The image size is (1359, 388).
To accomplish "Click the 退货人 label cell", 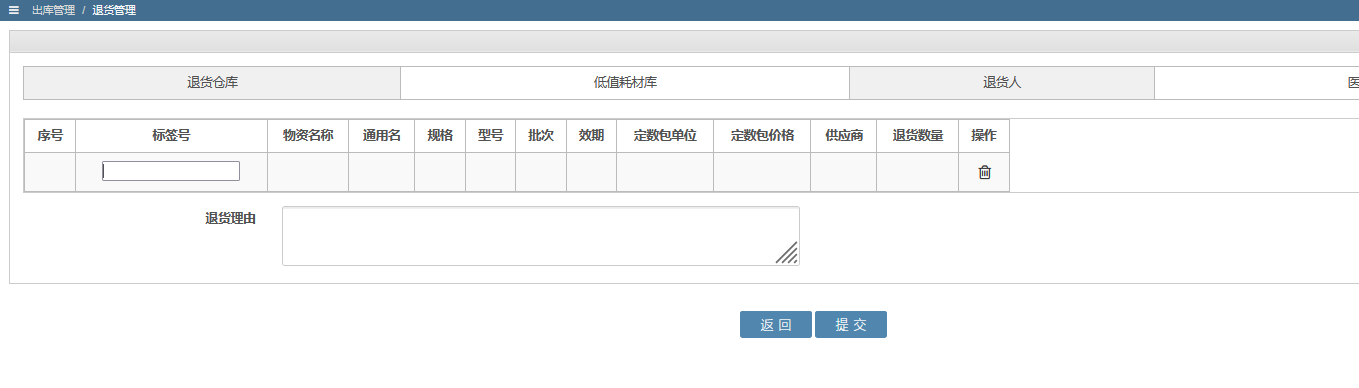I will [1002, 83].
